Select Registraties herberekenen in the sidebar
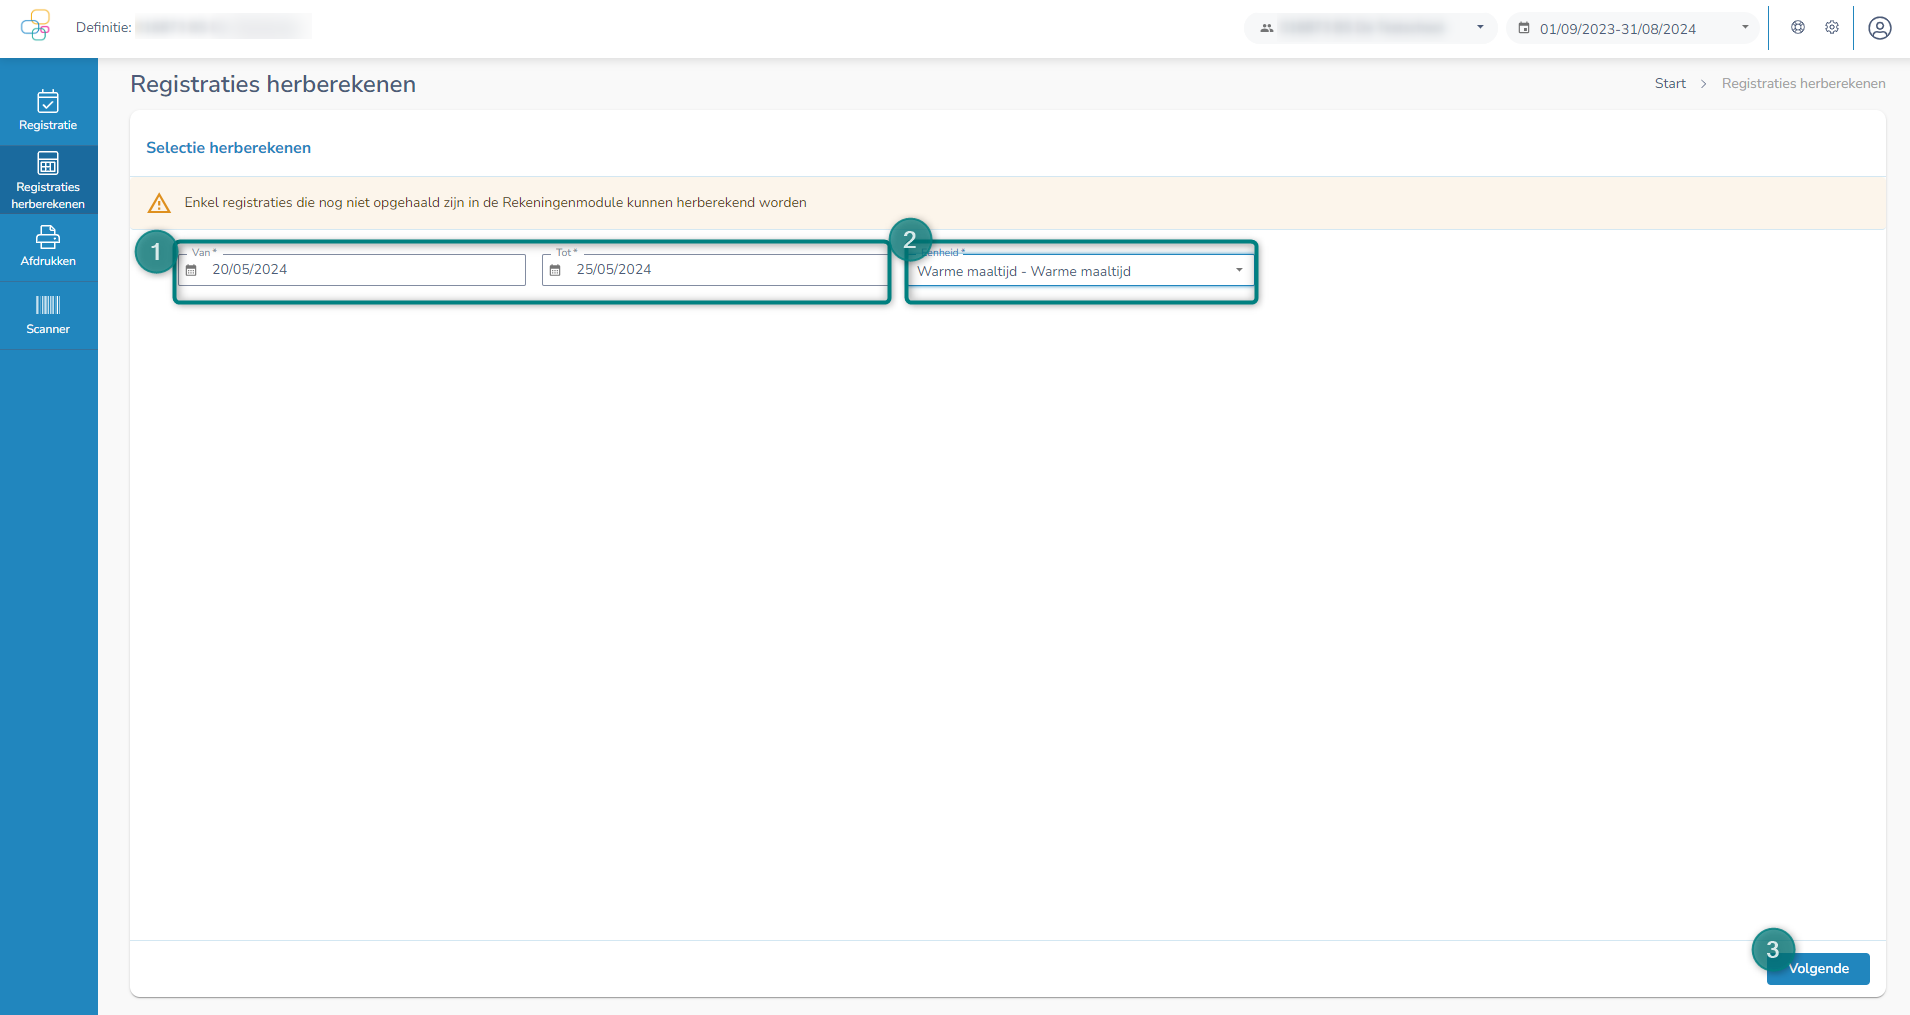 pyautogui.click(x=48, y=179)
